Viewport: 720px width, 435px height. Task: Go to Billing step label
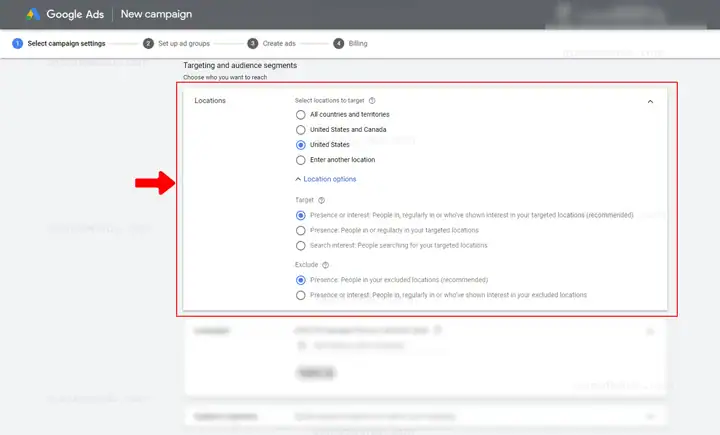pos(358,44)
